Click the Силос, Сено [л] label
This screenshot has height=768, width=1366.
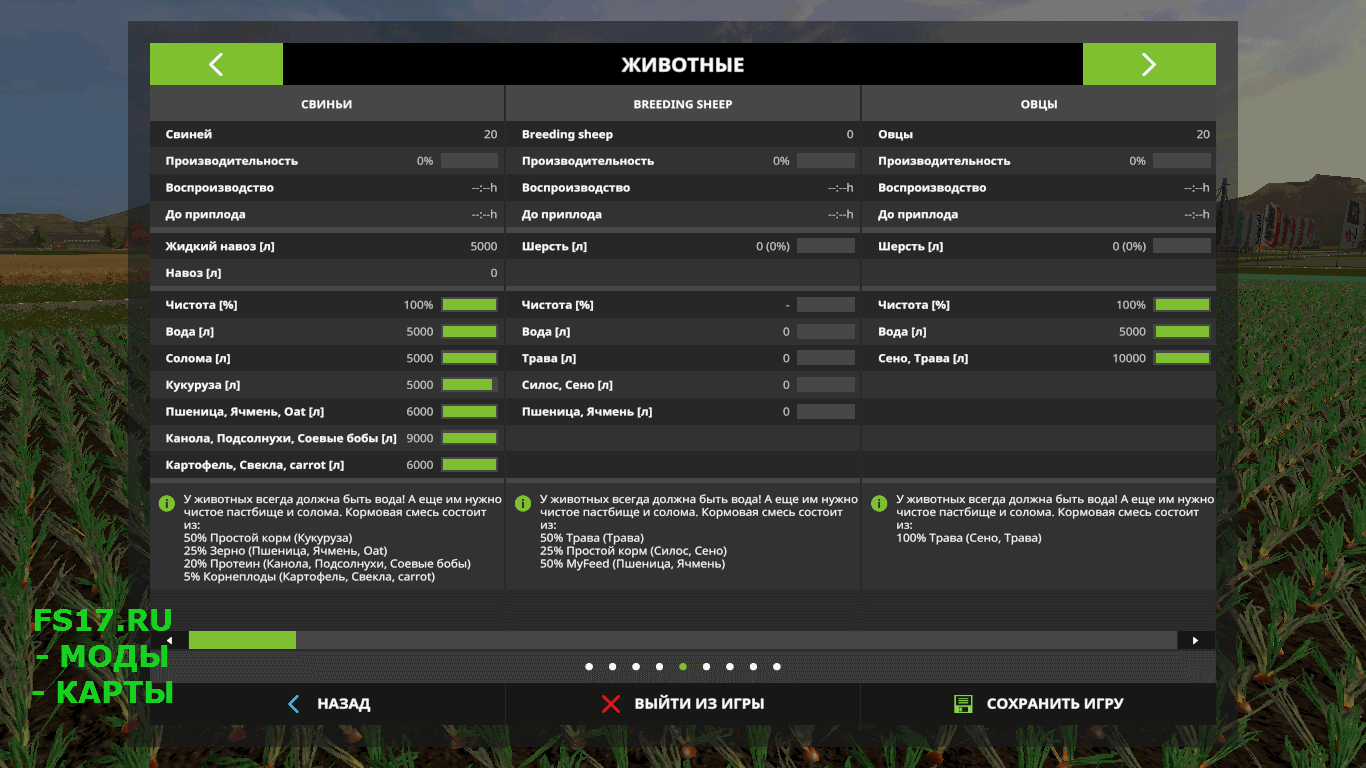pyautogui.click(x=567, y=385)
